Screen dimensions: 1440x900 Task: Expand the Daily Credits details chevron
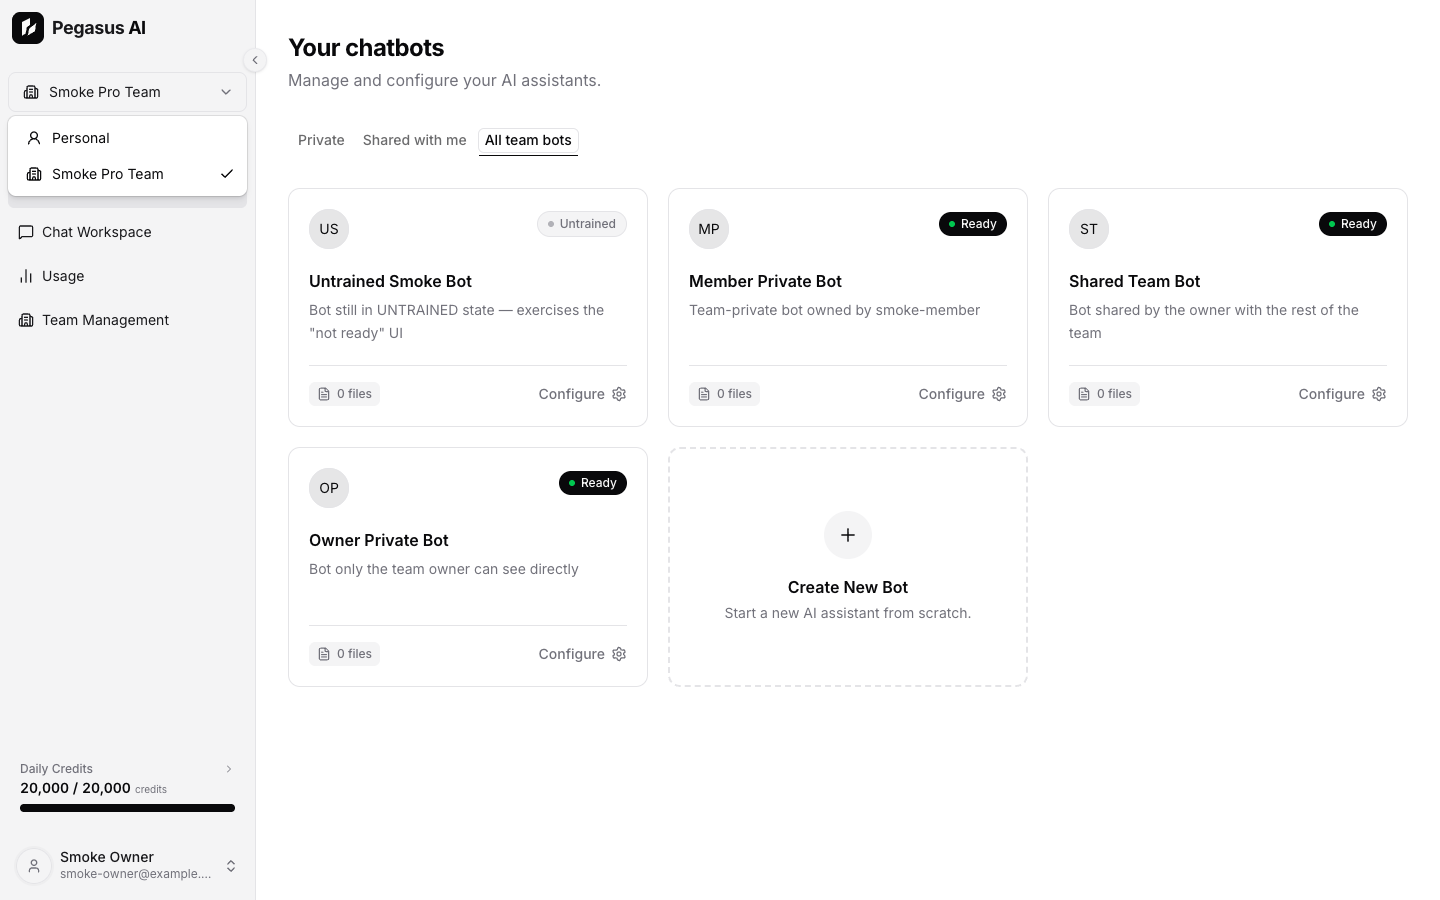pyautogui.click(x=229, y=769)
